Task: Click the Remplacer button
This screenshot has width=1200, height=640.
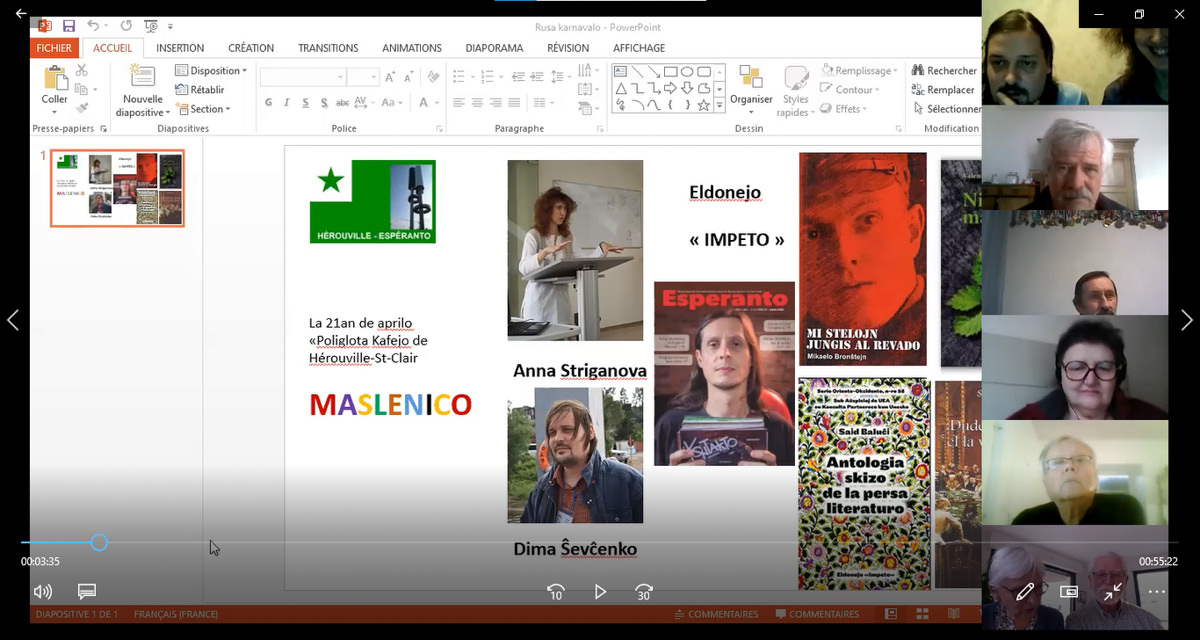Action: click(x=942, y=90)
